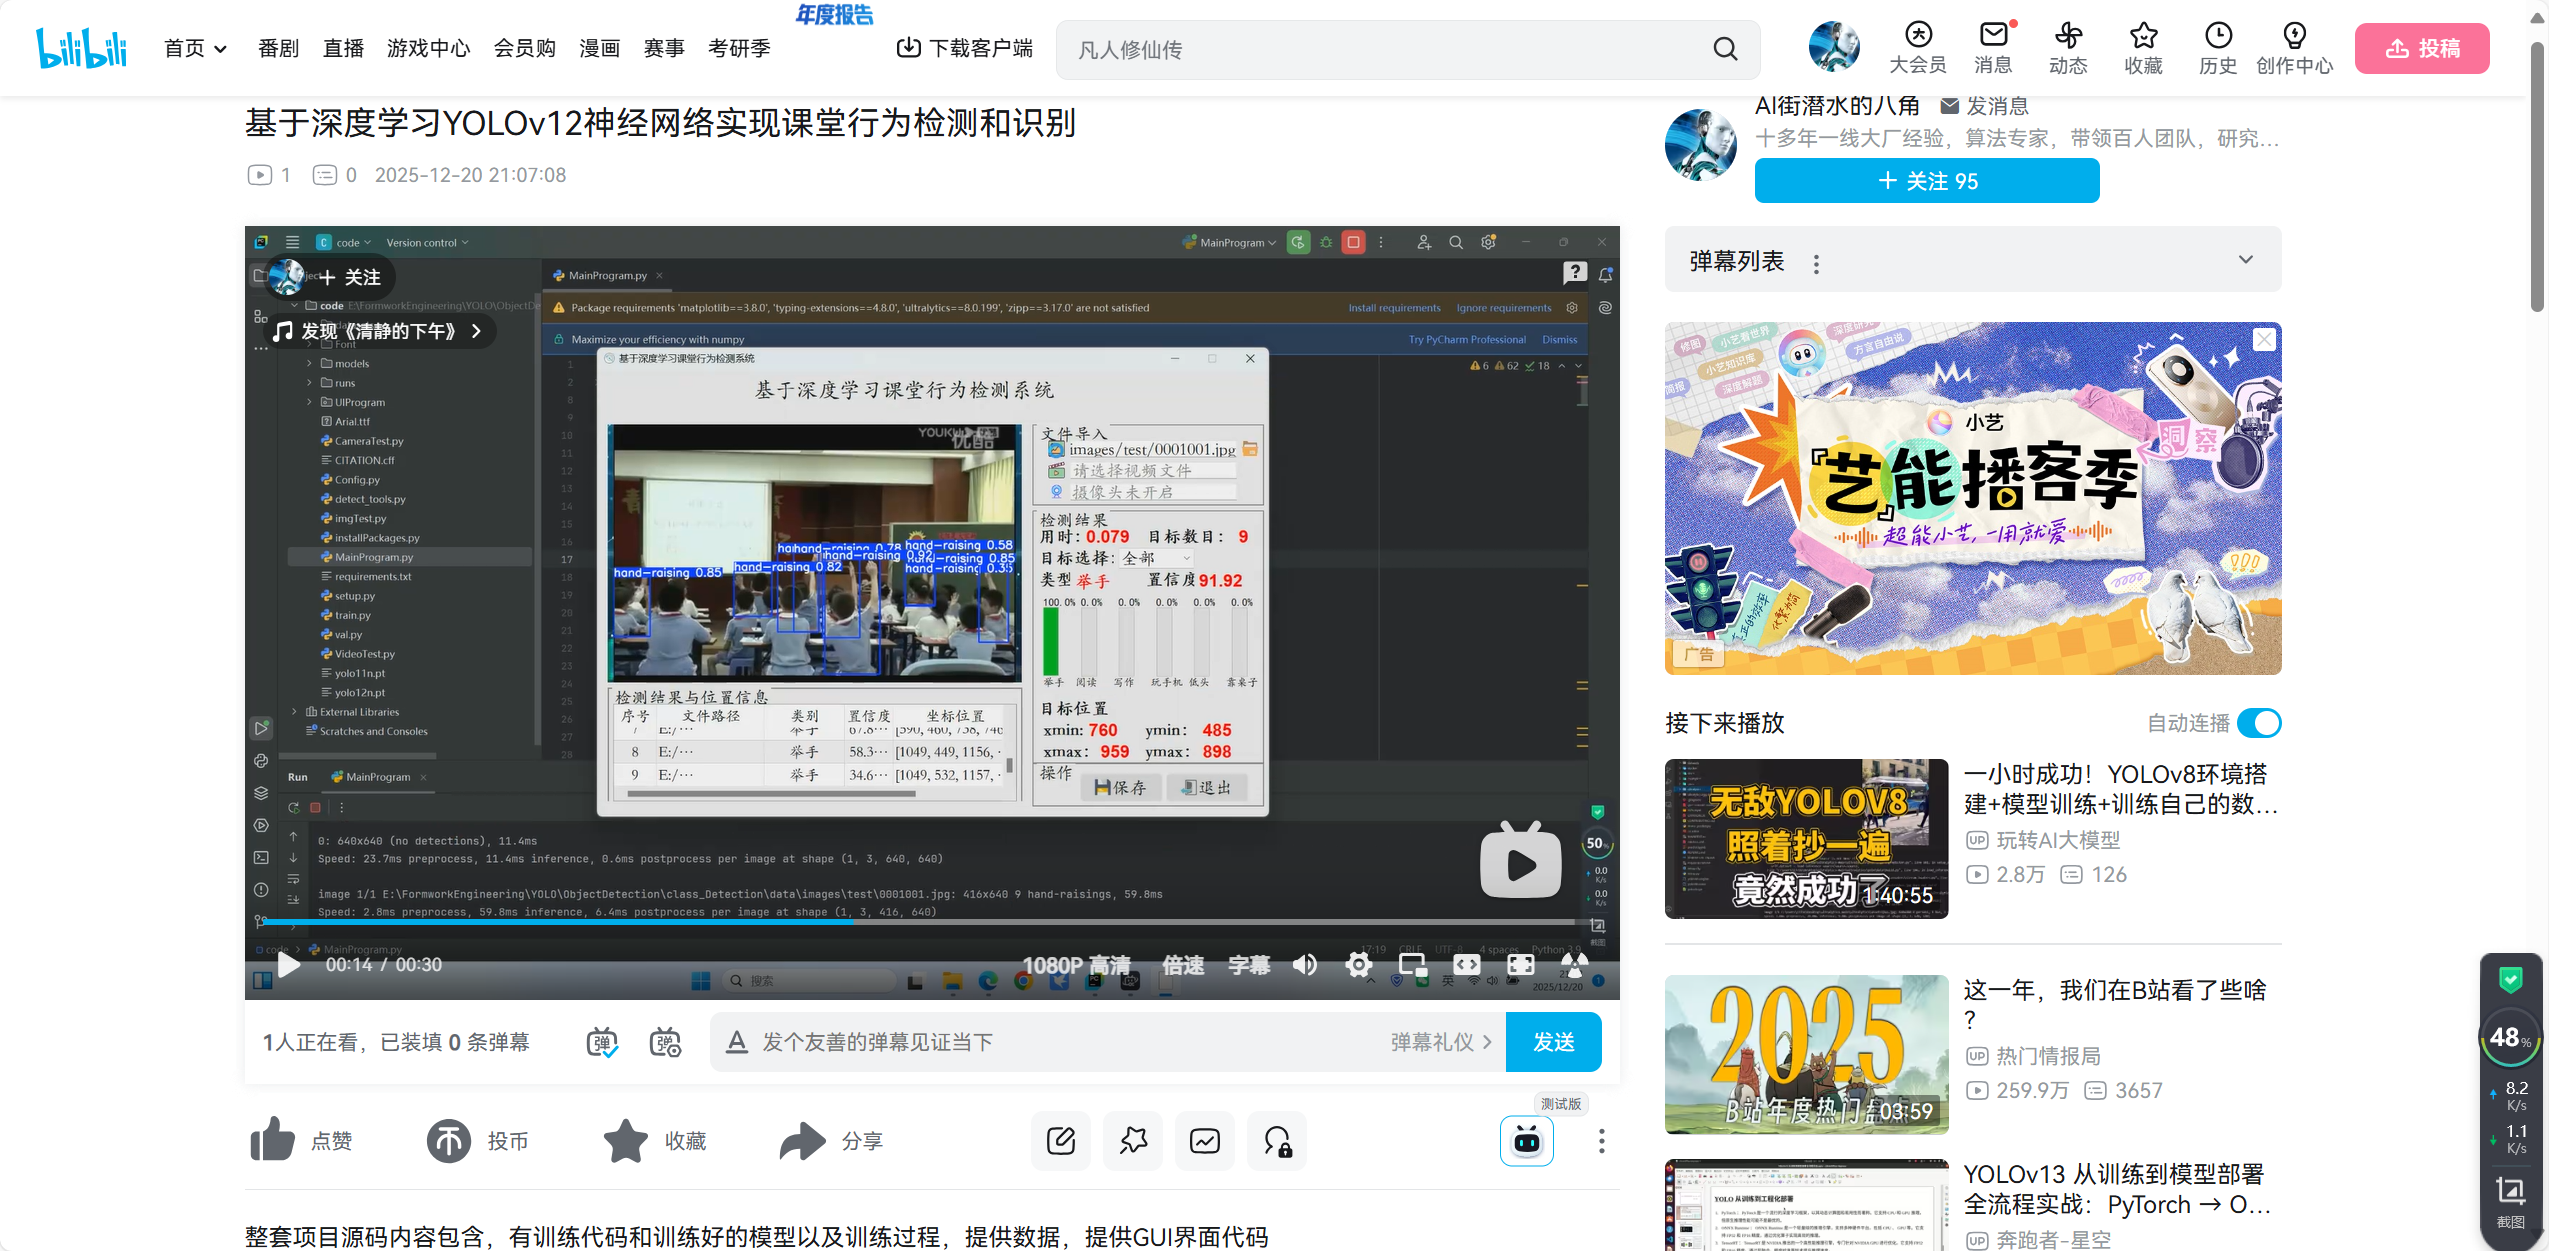Mute the video volume icon
Viewport: 2549px width, 1251px height.
[1305, 964]
